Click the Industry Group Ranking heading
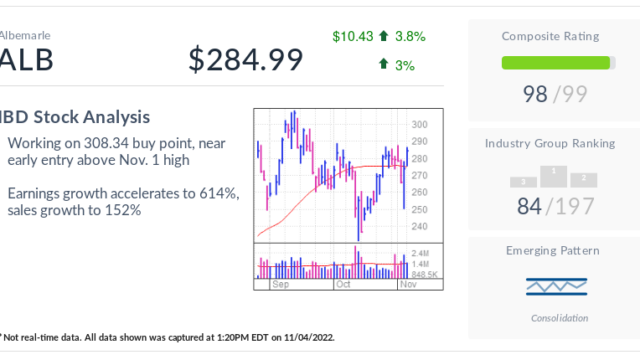 [x=550, y=143]
